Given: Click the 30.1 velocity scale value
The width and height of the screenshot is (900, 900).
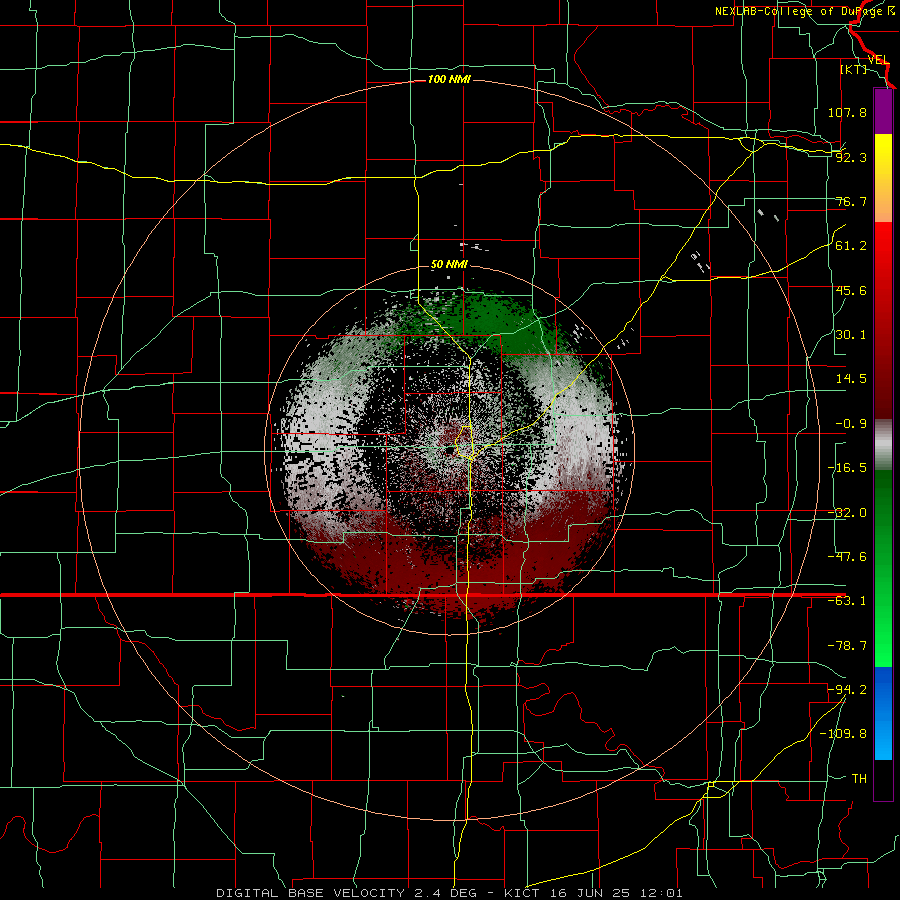Looking at the screenshot, I should click(851, 335).
